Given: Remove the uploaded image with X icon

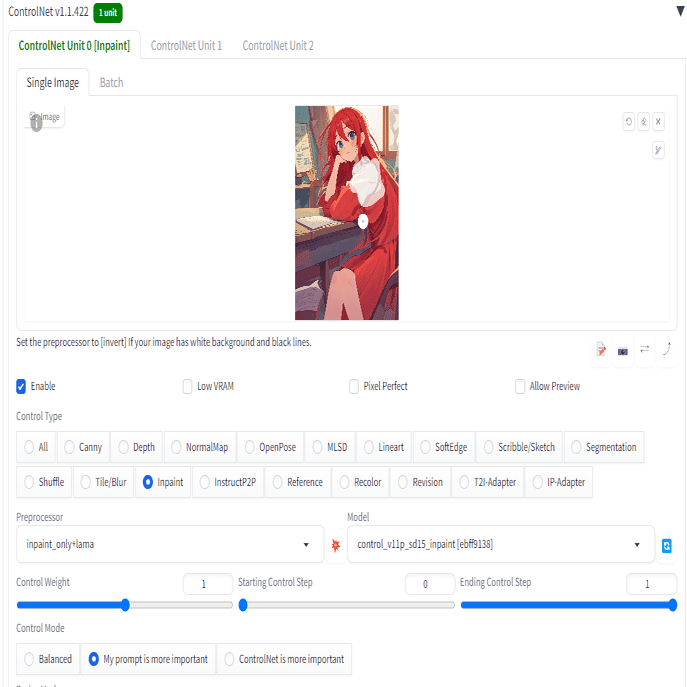Looking at the screenshot, I should click(658, 122).
